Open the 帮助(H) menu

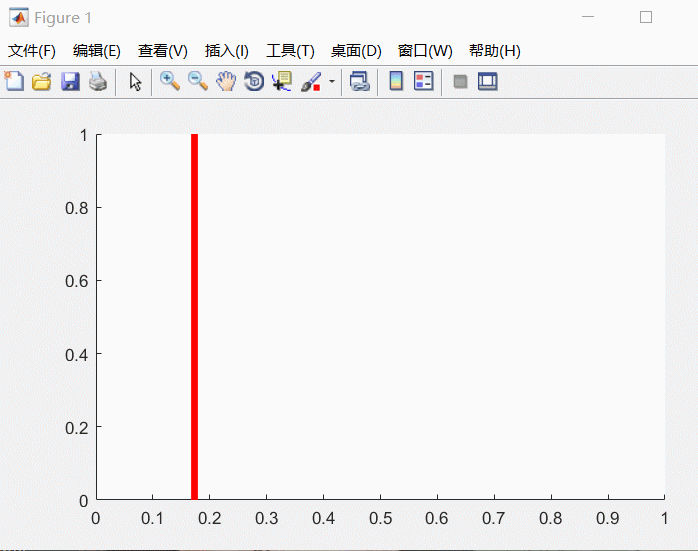[x=495, y=51]
